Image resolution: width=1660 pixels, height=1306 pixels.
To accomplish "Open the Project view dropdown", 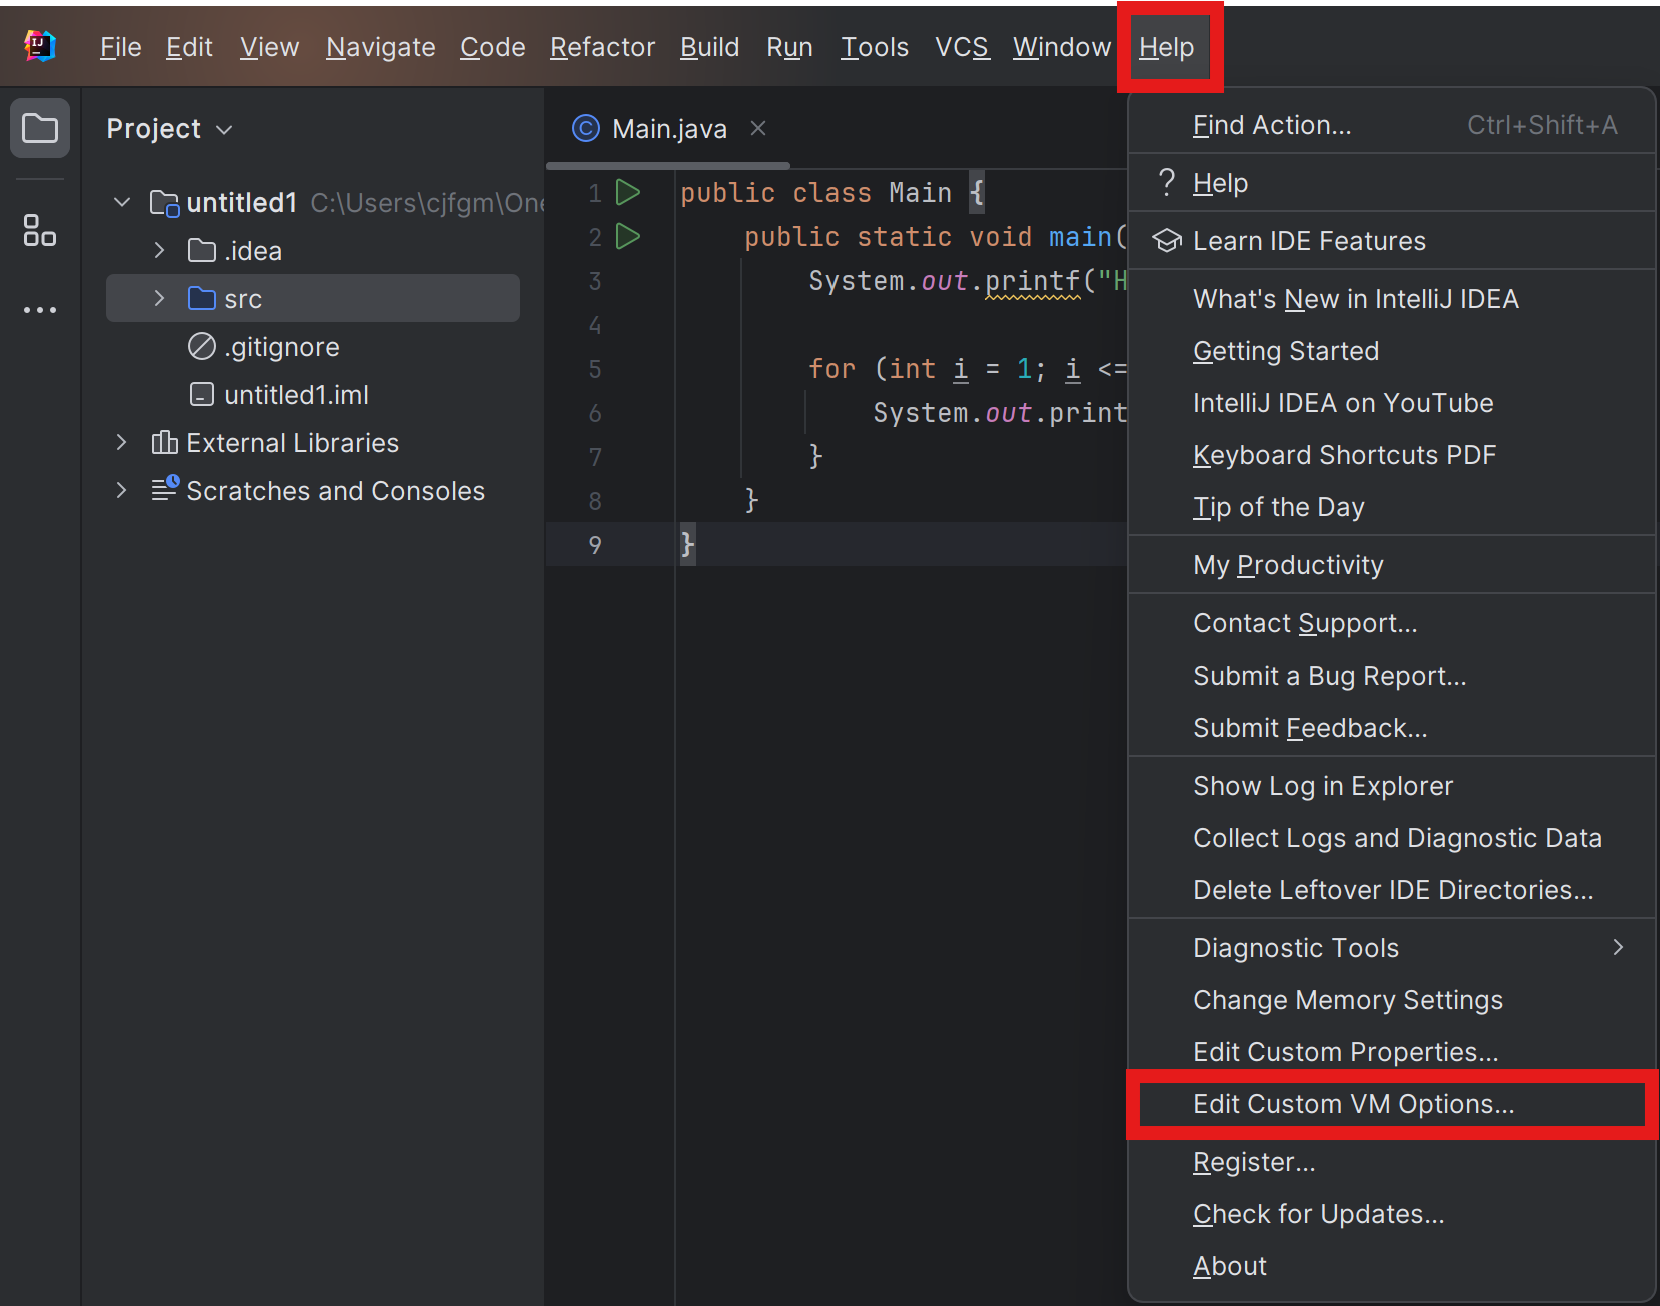I will [x=224, y=129].
